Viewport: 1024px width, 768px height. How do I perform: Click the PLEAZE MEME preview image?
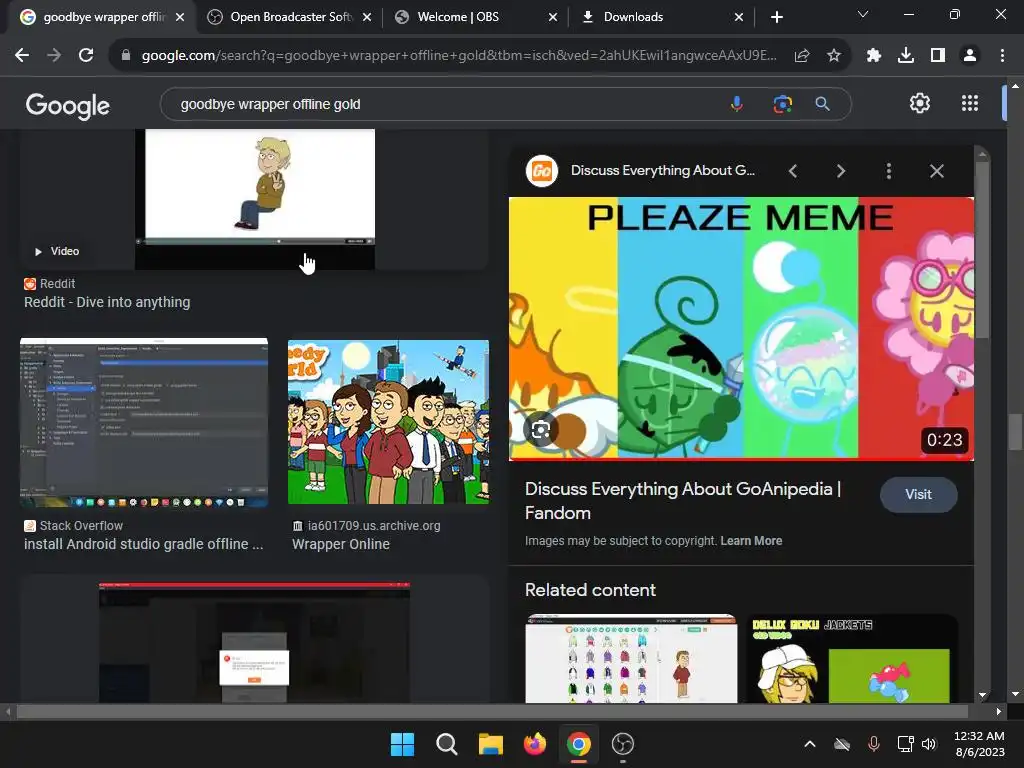click(741, 328)
